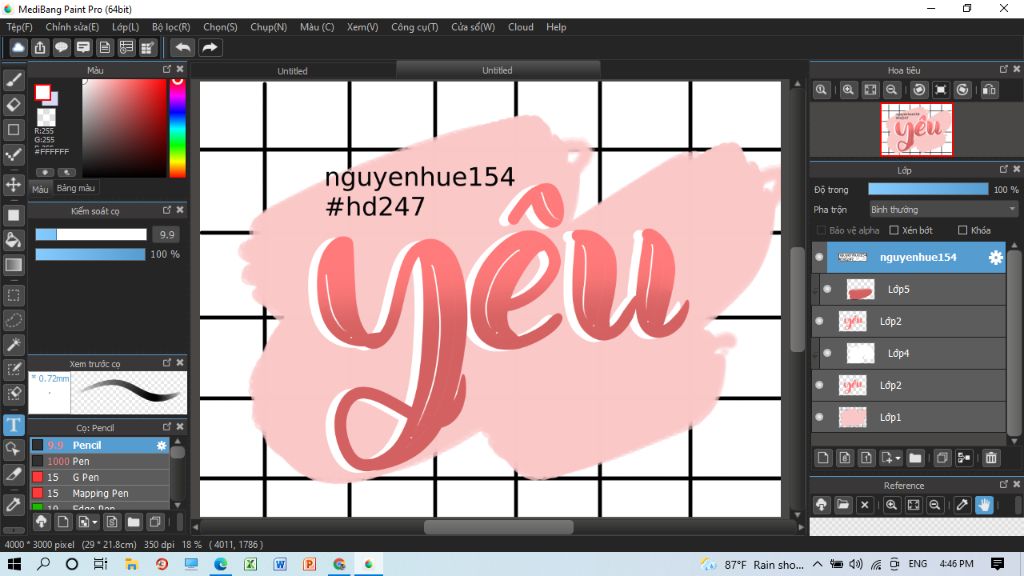Select the eyedropper in the Reference panel

pyautogui.click(x=962, y=505)
